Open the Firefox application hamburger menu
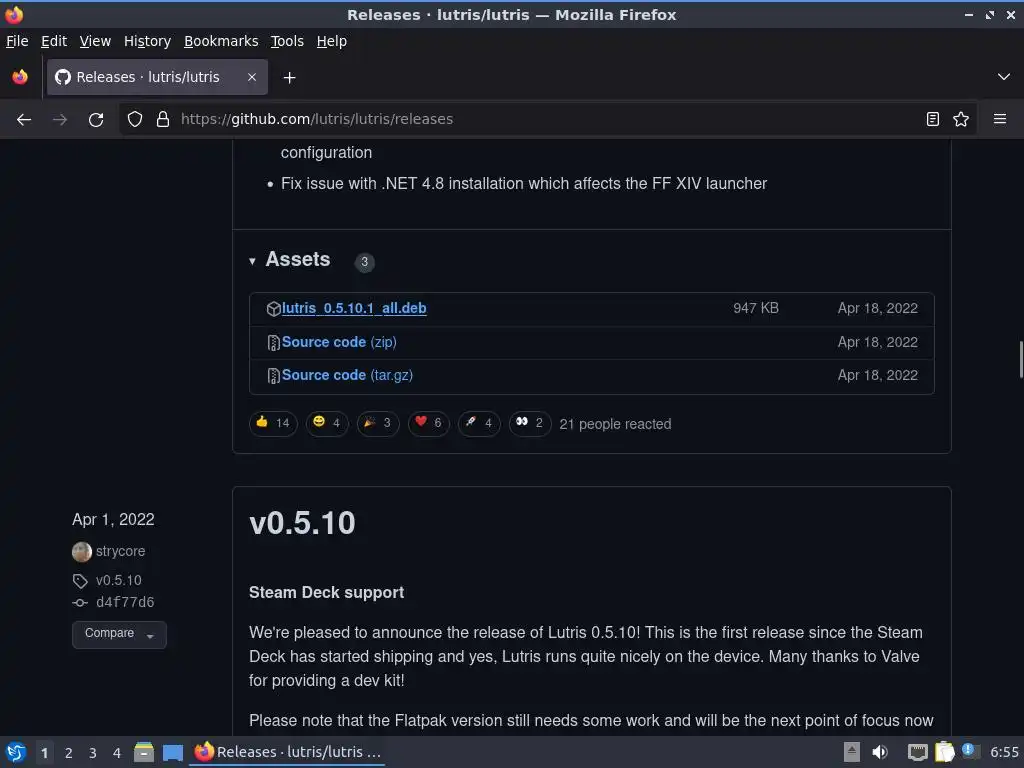Screen dimensions: 1024x768 [1000, 119]
